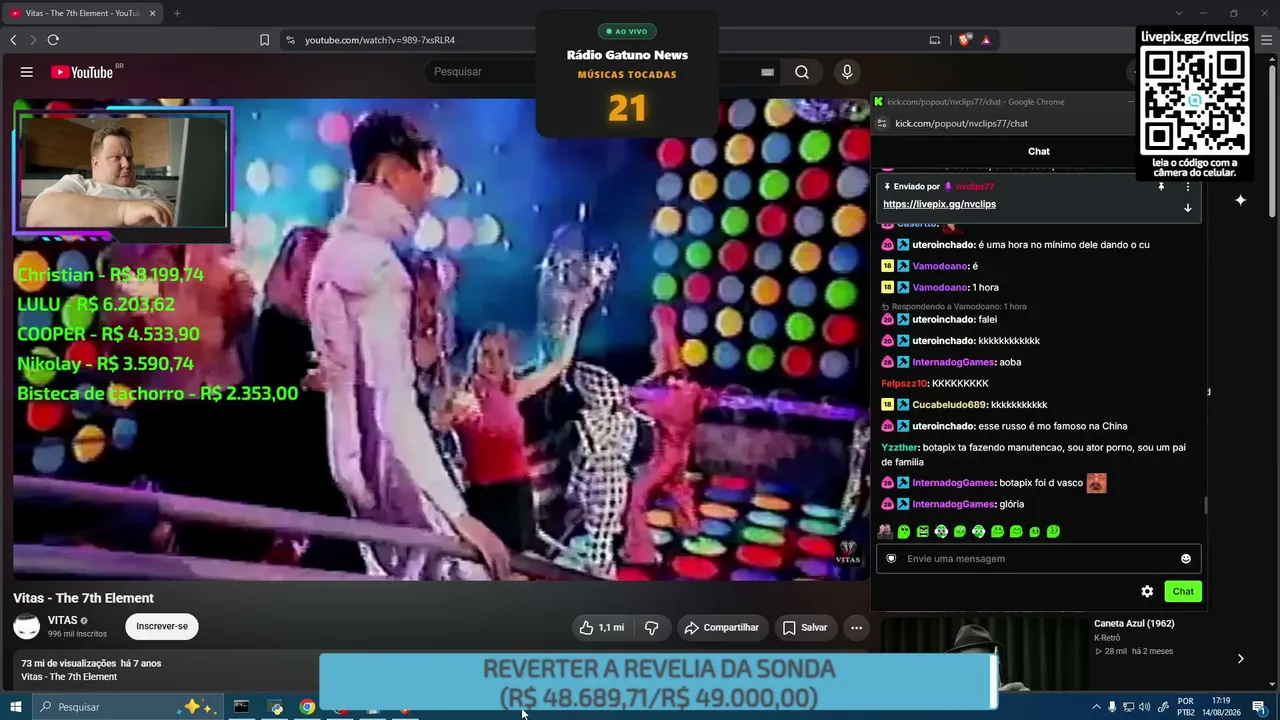
Task: Click the taskbar network tray icon
Action: pyautogui.click(x=1128, y=707)
